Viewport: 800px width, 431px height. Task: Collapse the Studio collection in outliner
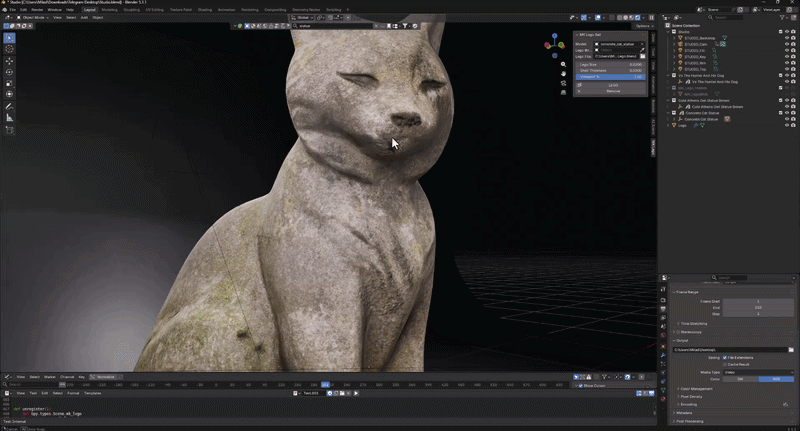pos(668,32)
